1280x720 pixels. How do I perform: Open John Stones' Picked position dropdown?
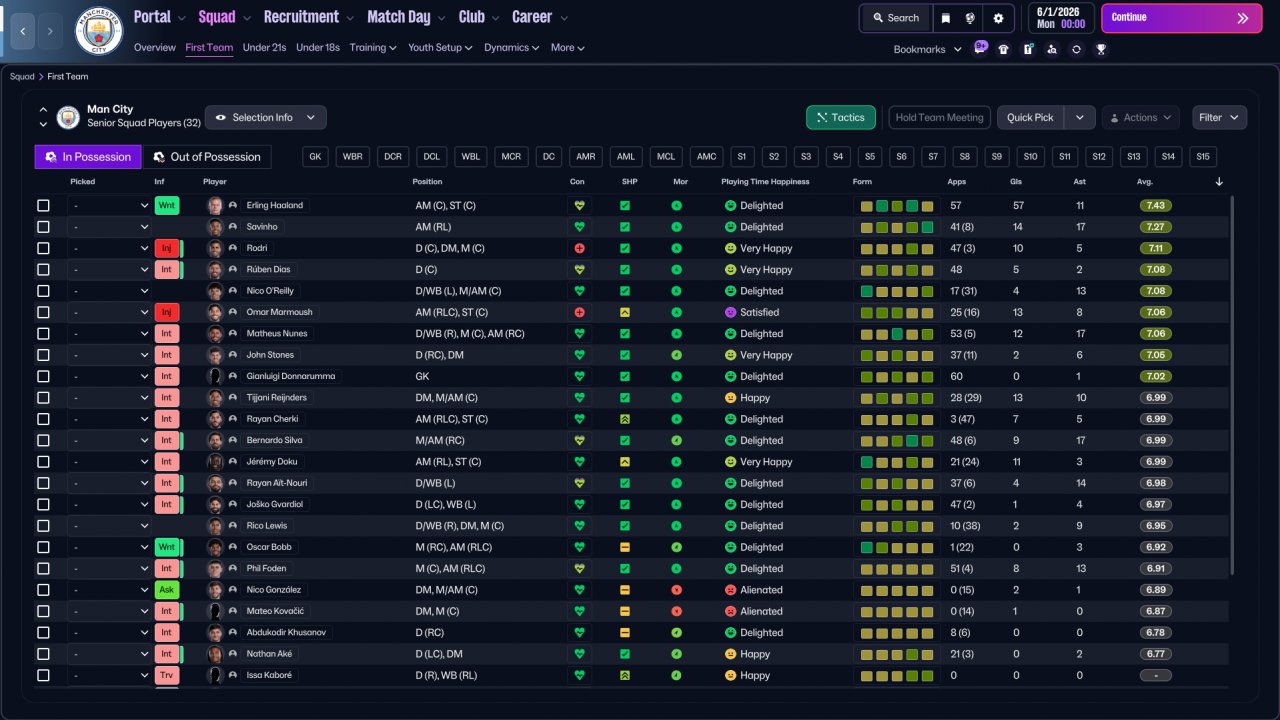pyautogui.click(x=109, y=355)
